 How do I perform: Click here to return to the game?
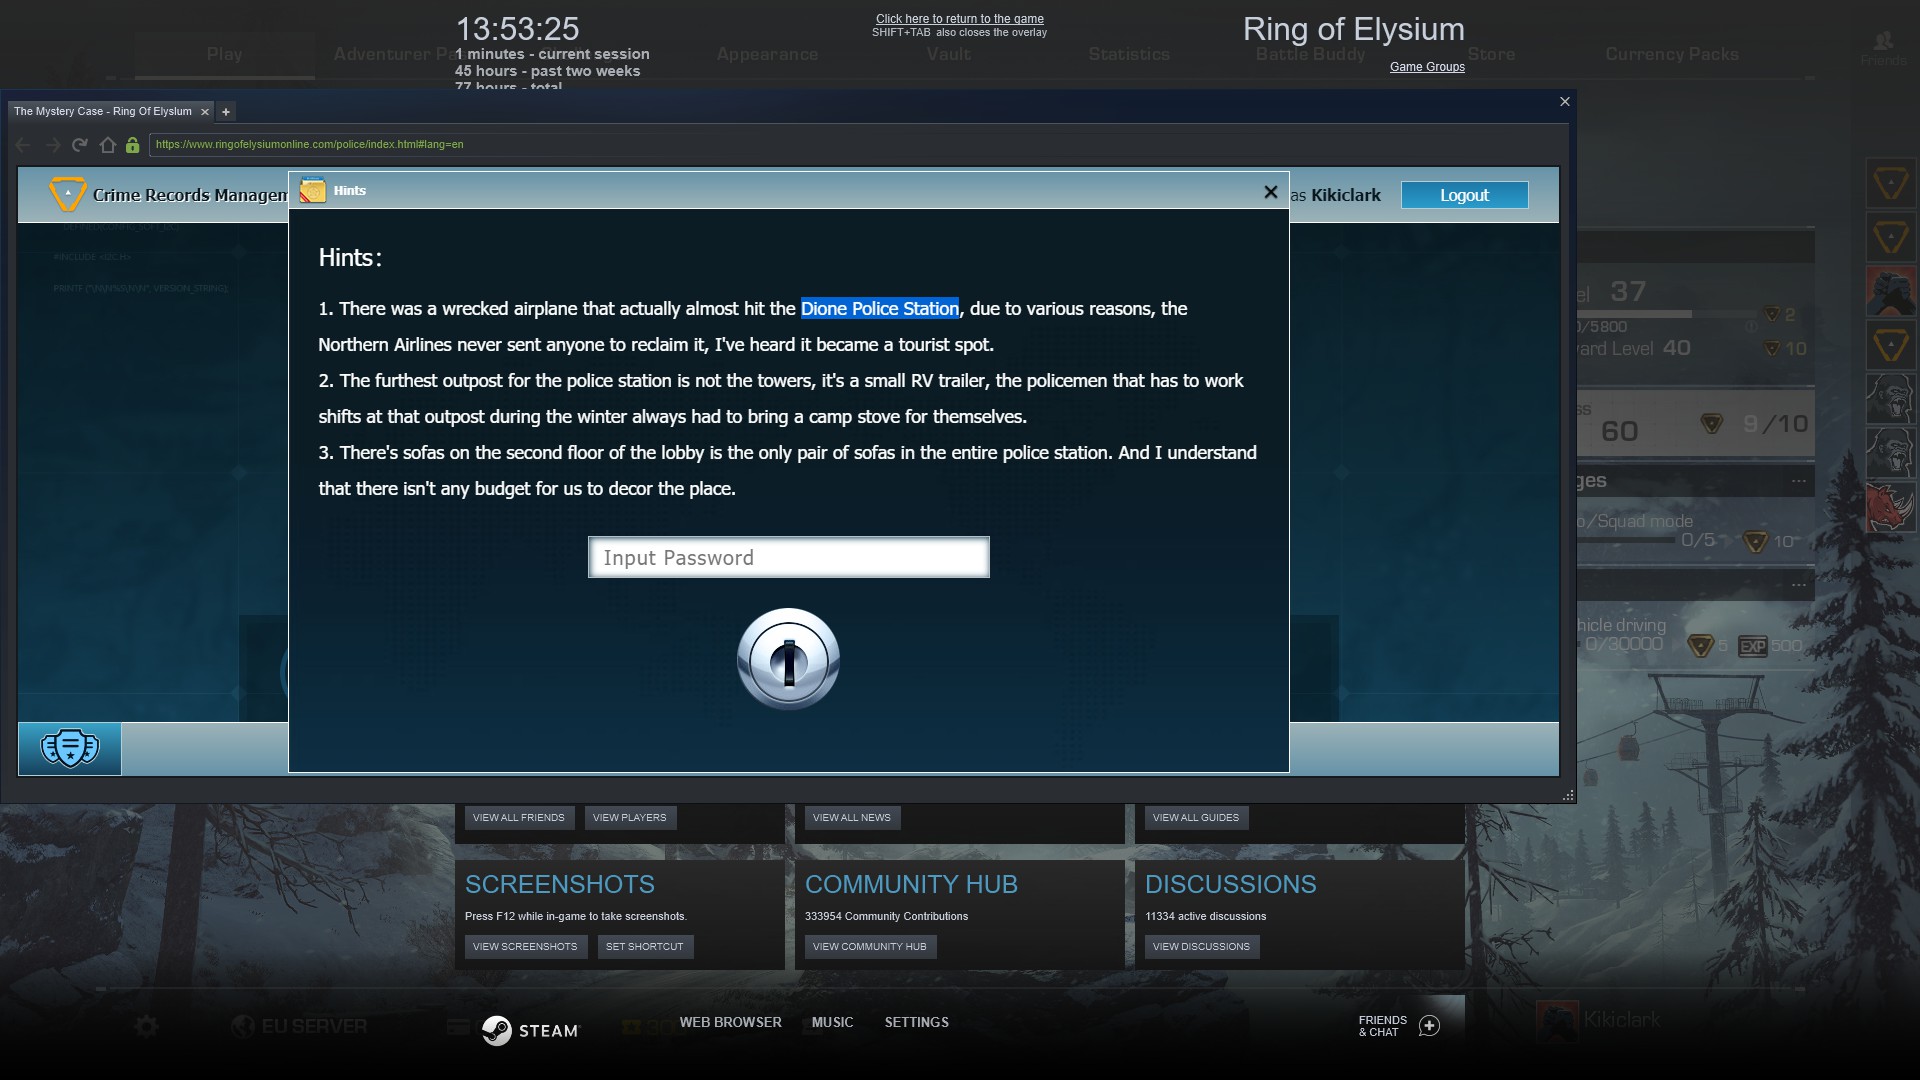959,19
